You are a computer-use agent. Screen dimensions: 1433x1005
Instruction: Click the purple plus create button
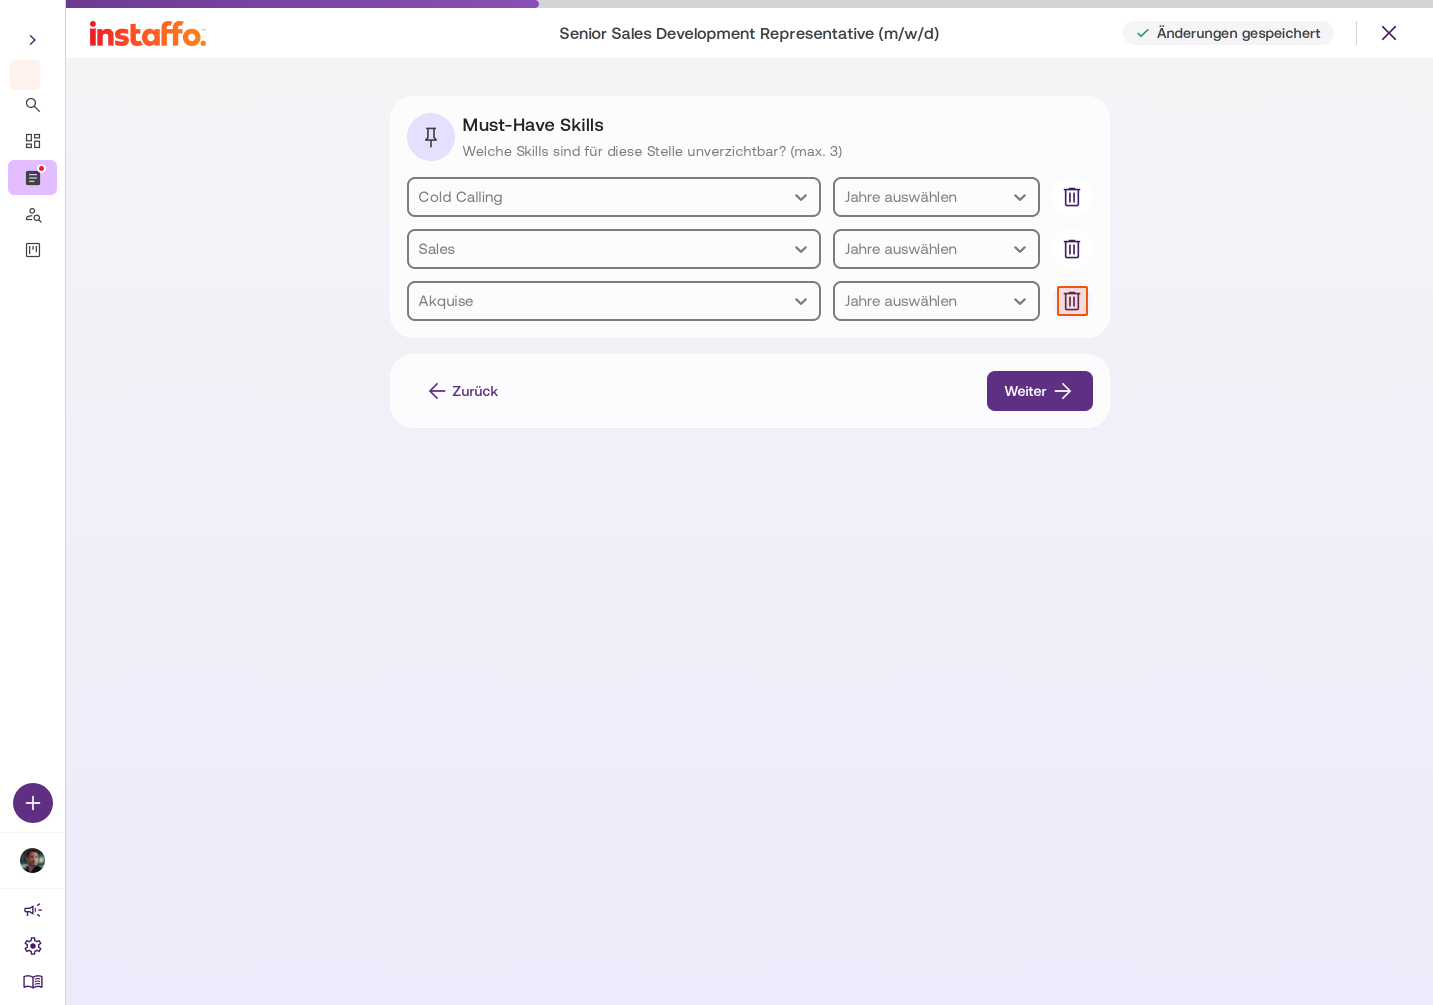(x=33, y=803)
